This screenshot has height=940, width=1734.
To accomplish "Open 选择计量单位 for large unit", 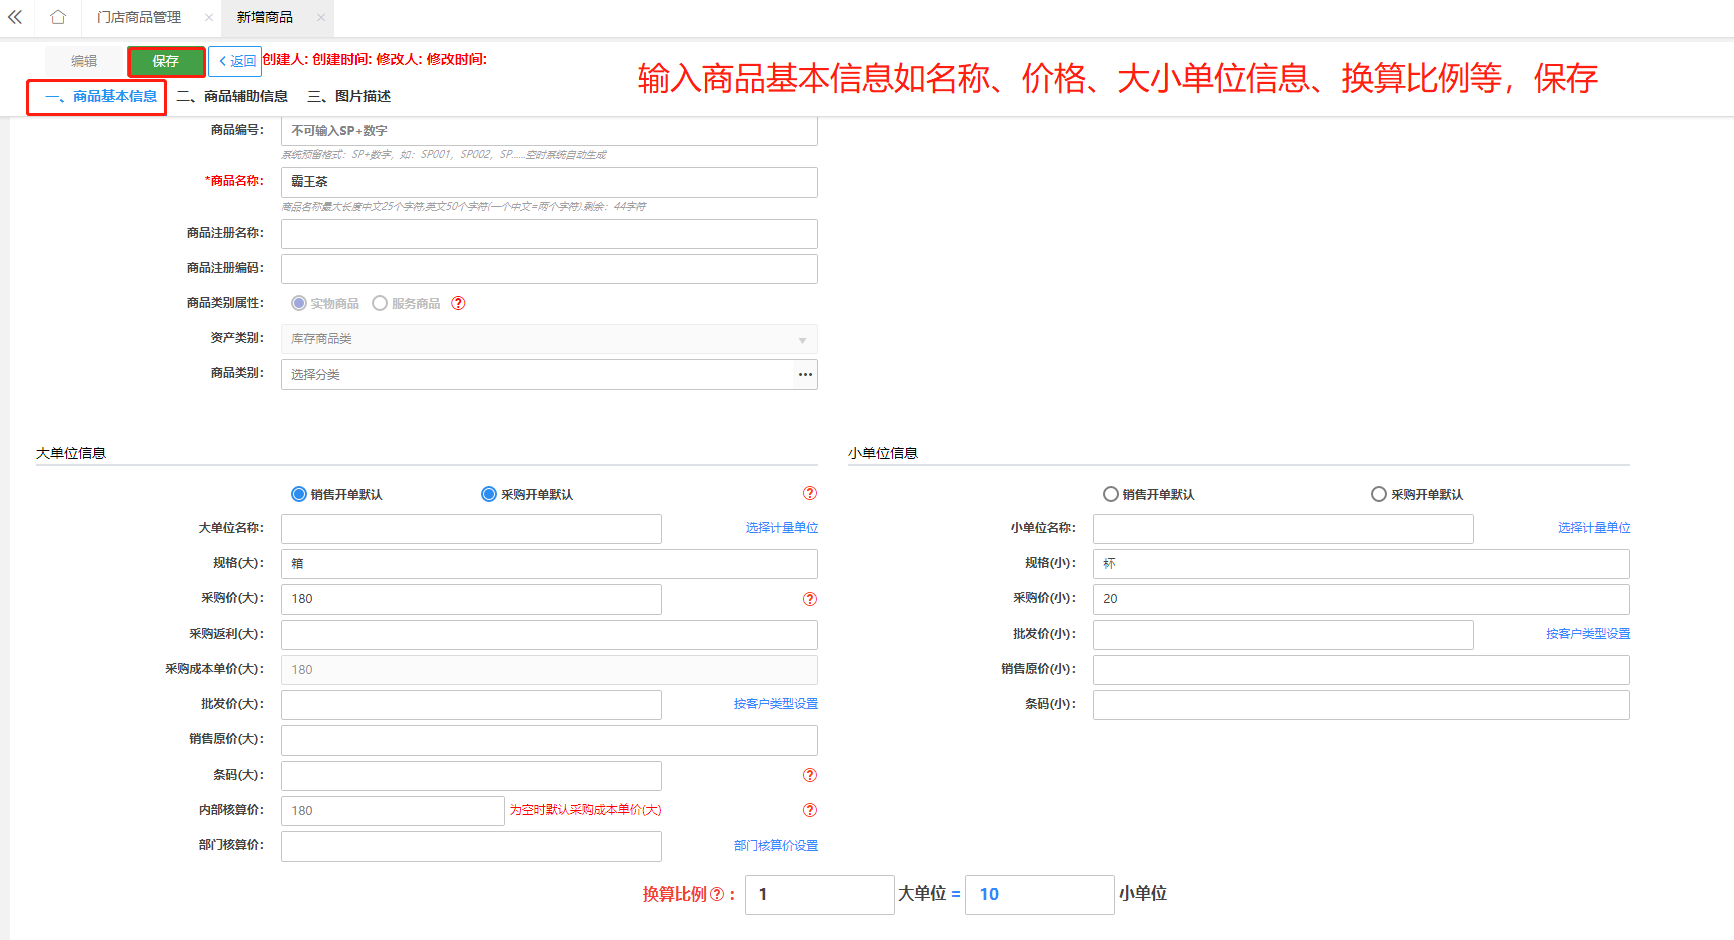I will point(781,528).
